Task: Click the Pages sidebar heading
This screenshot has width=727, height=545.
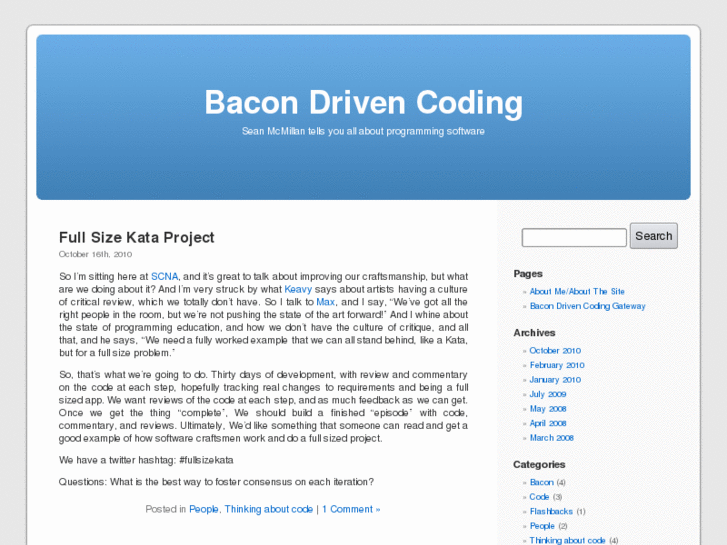Action: pyautogui.click(x=528, y=274)
